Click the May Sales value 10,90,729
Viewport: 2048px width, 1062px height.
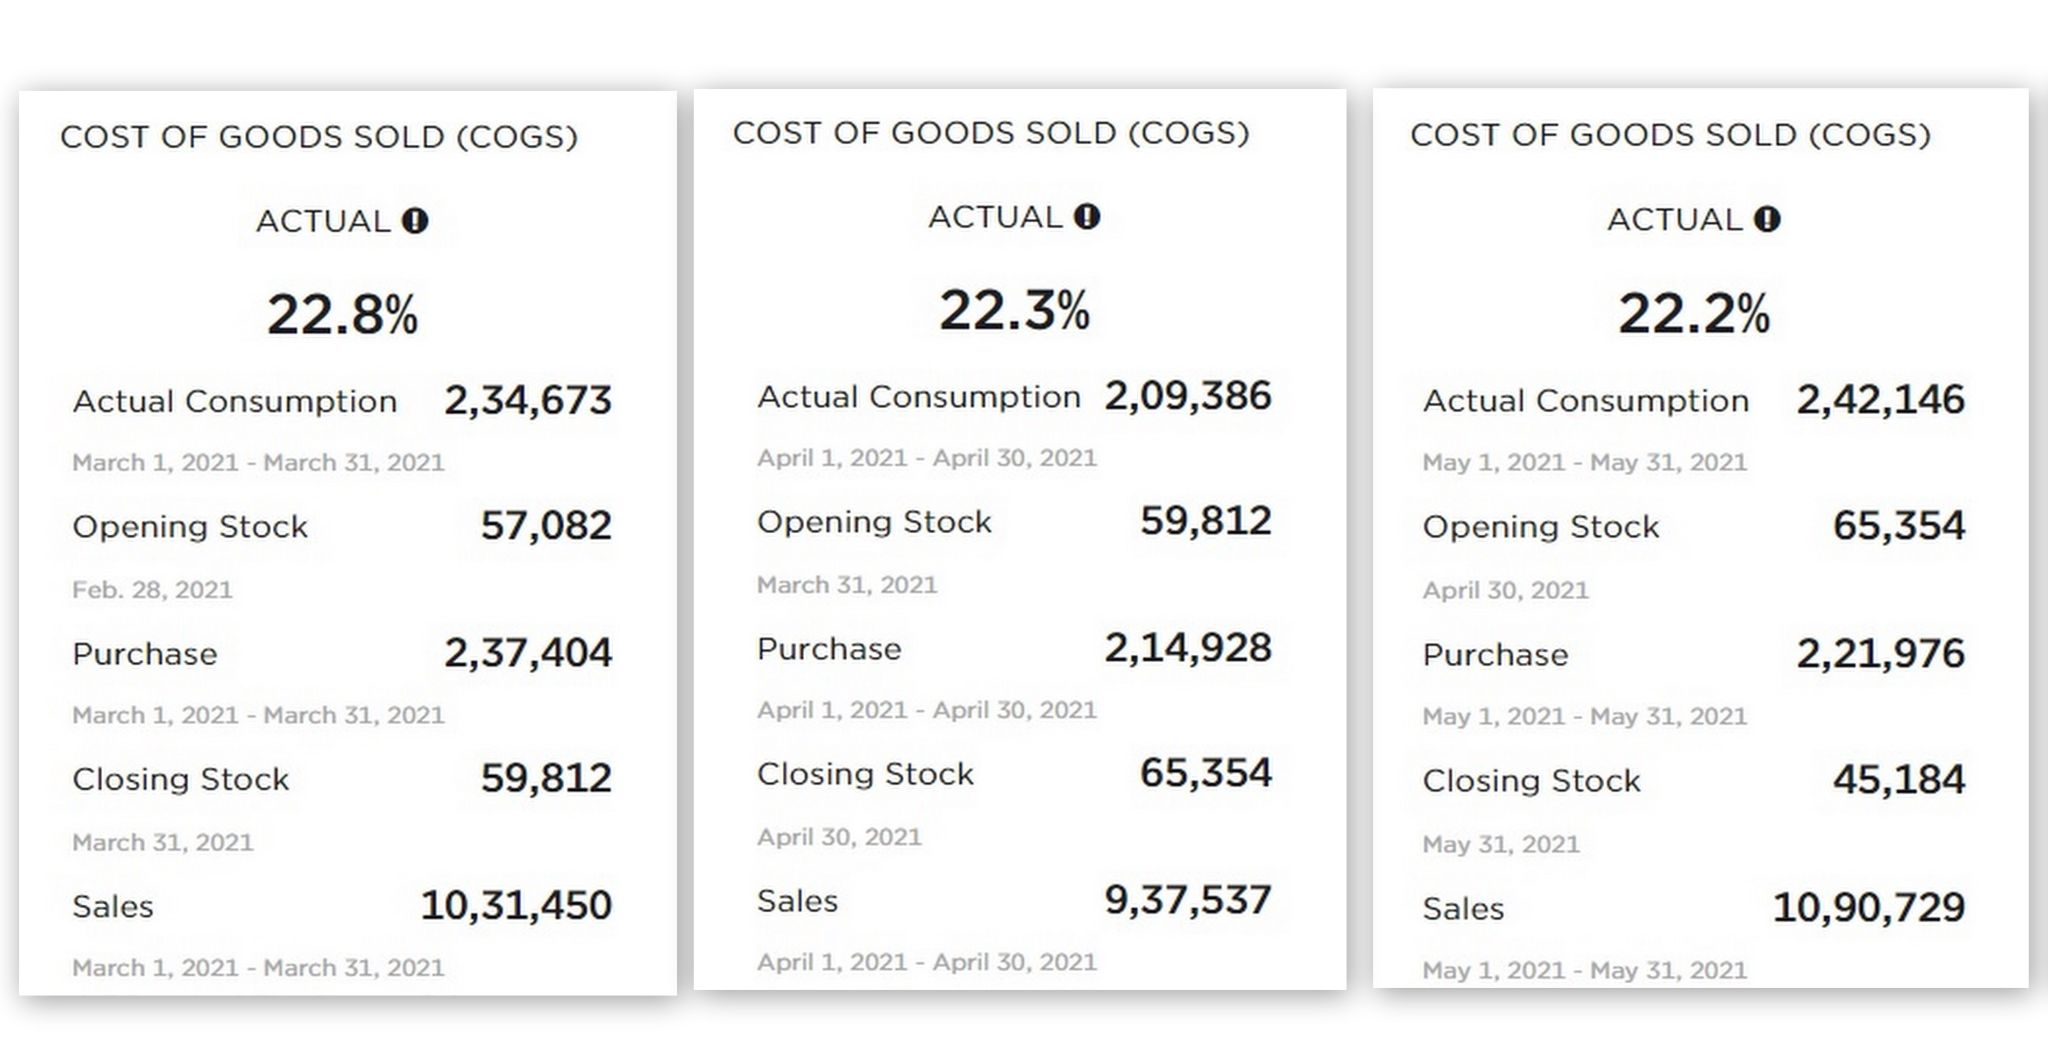point(1868,908)
